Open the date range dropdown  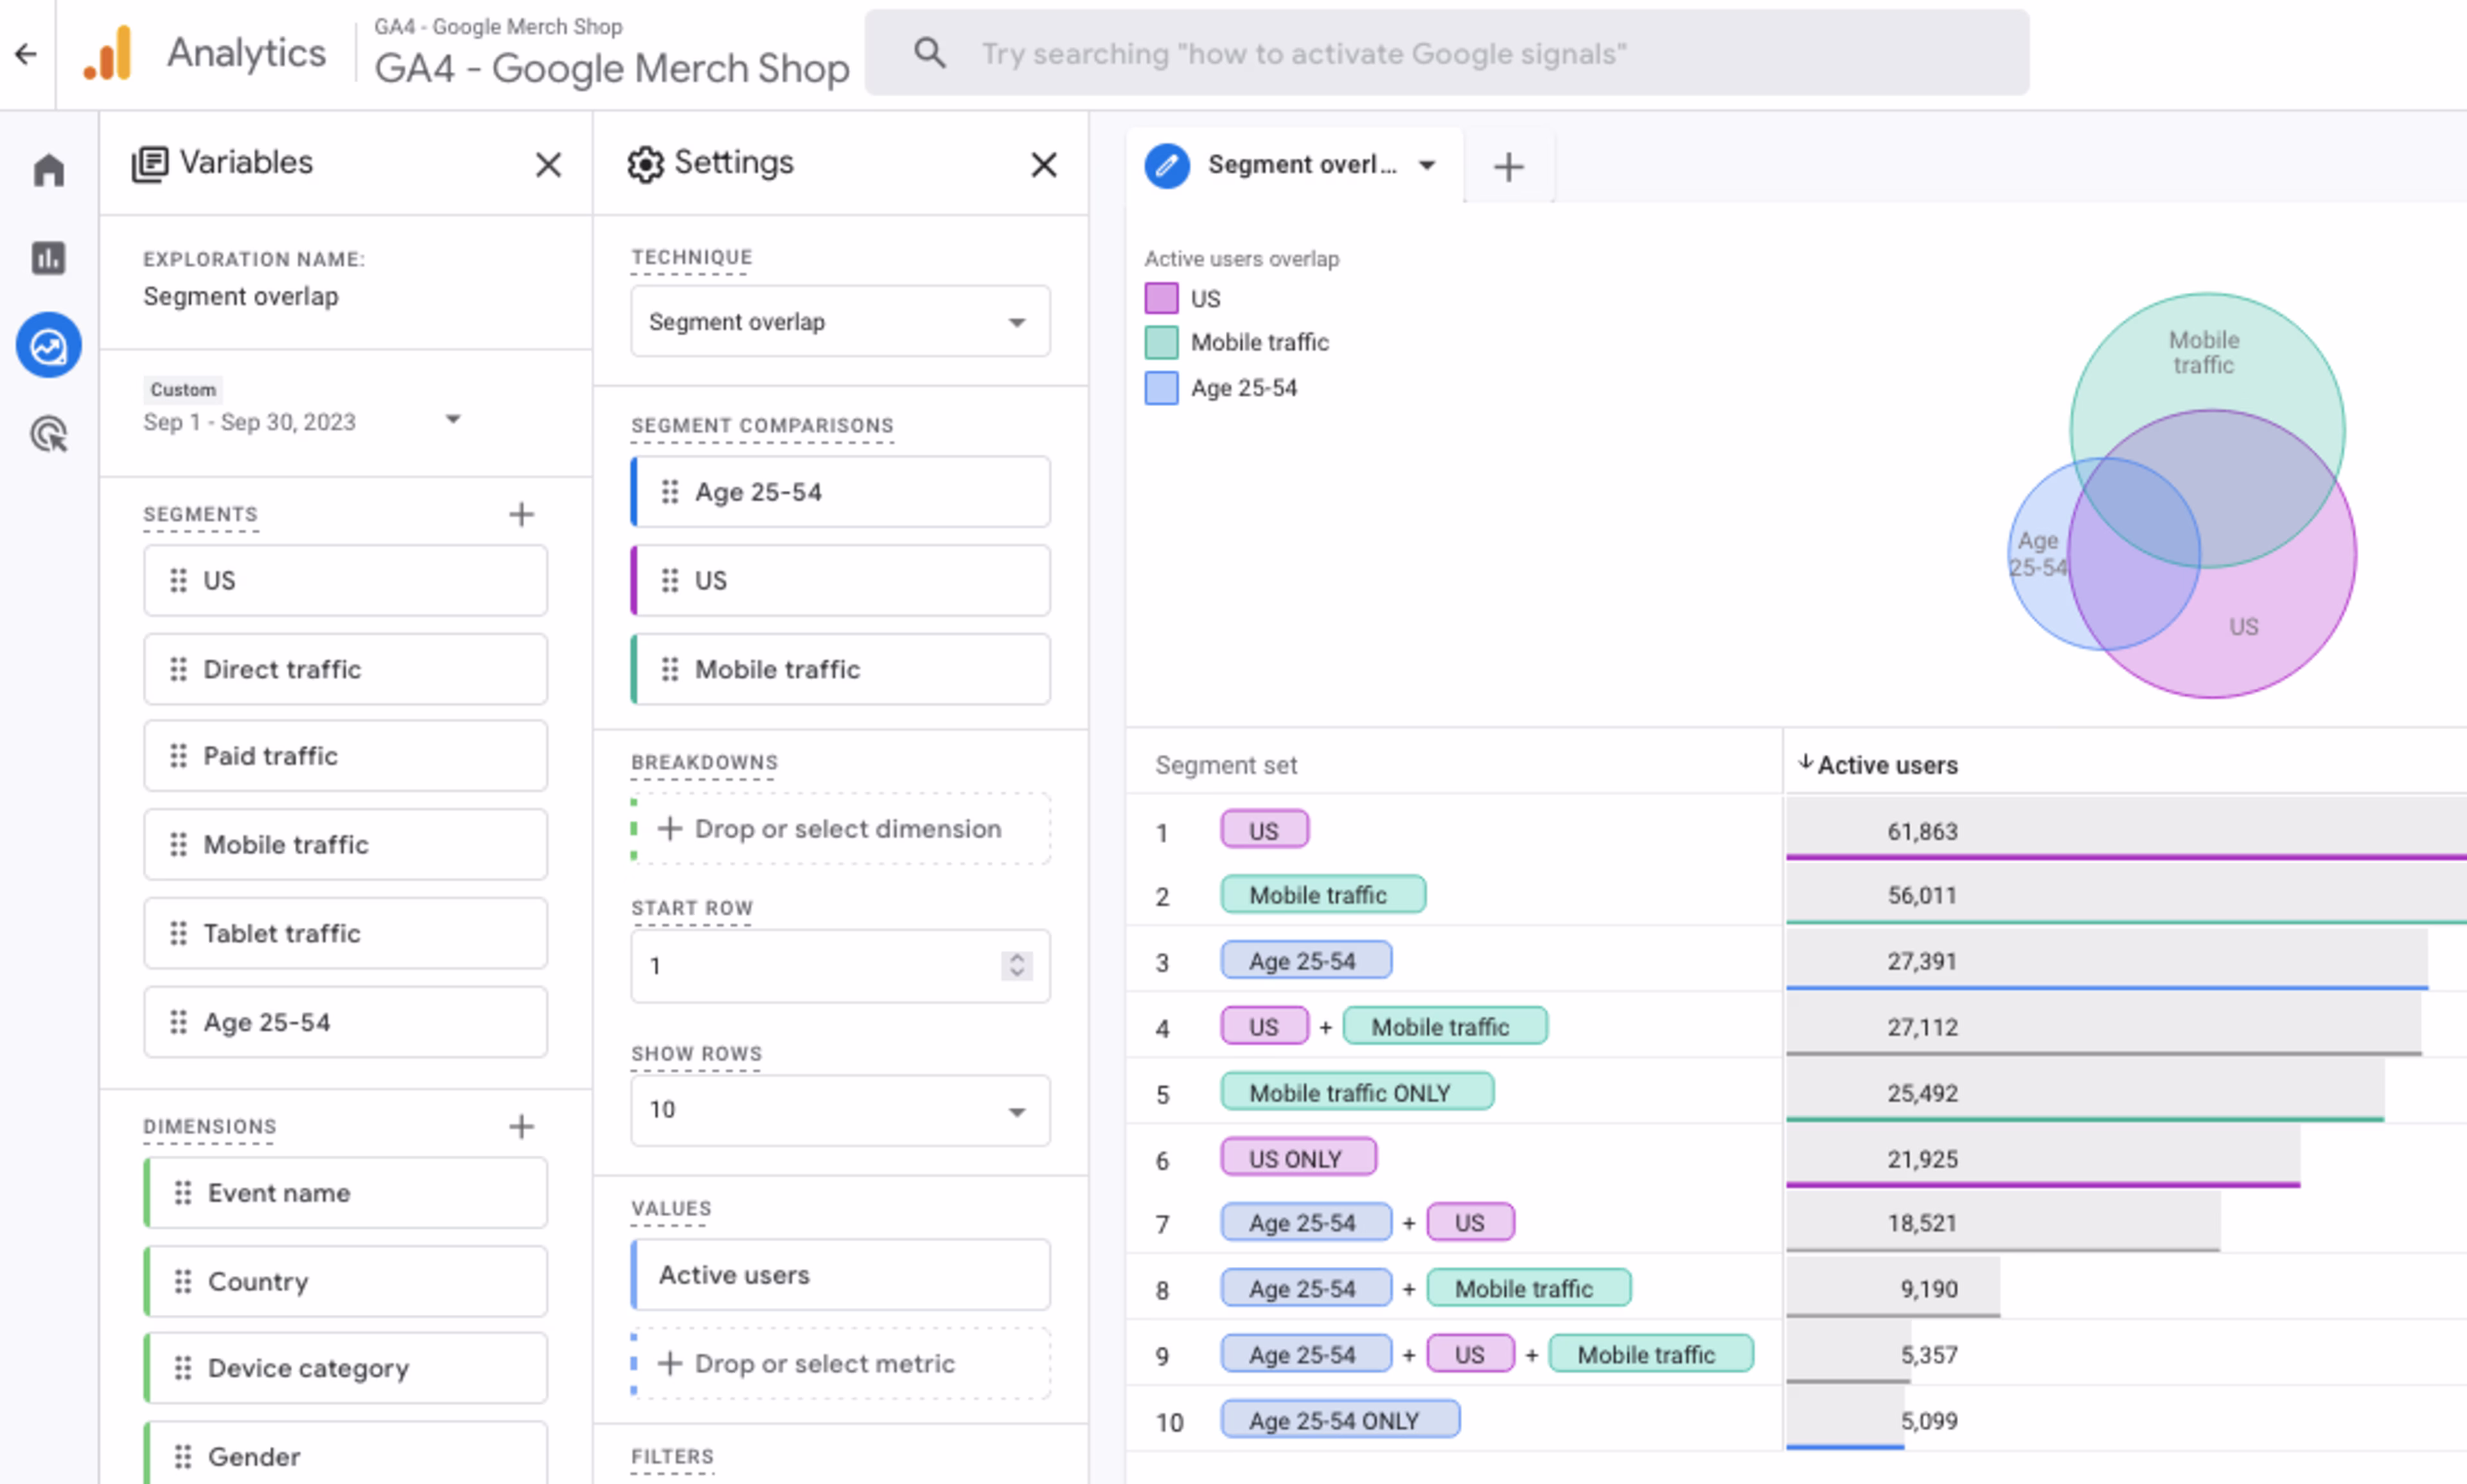coord(453,420)
